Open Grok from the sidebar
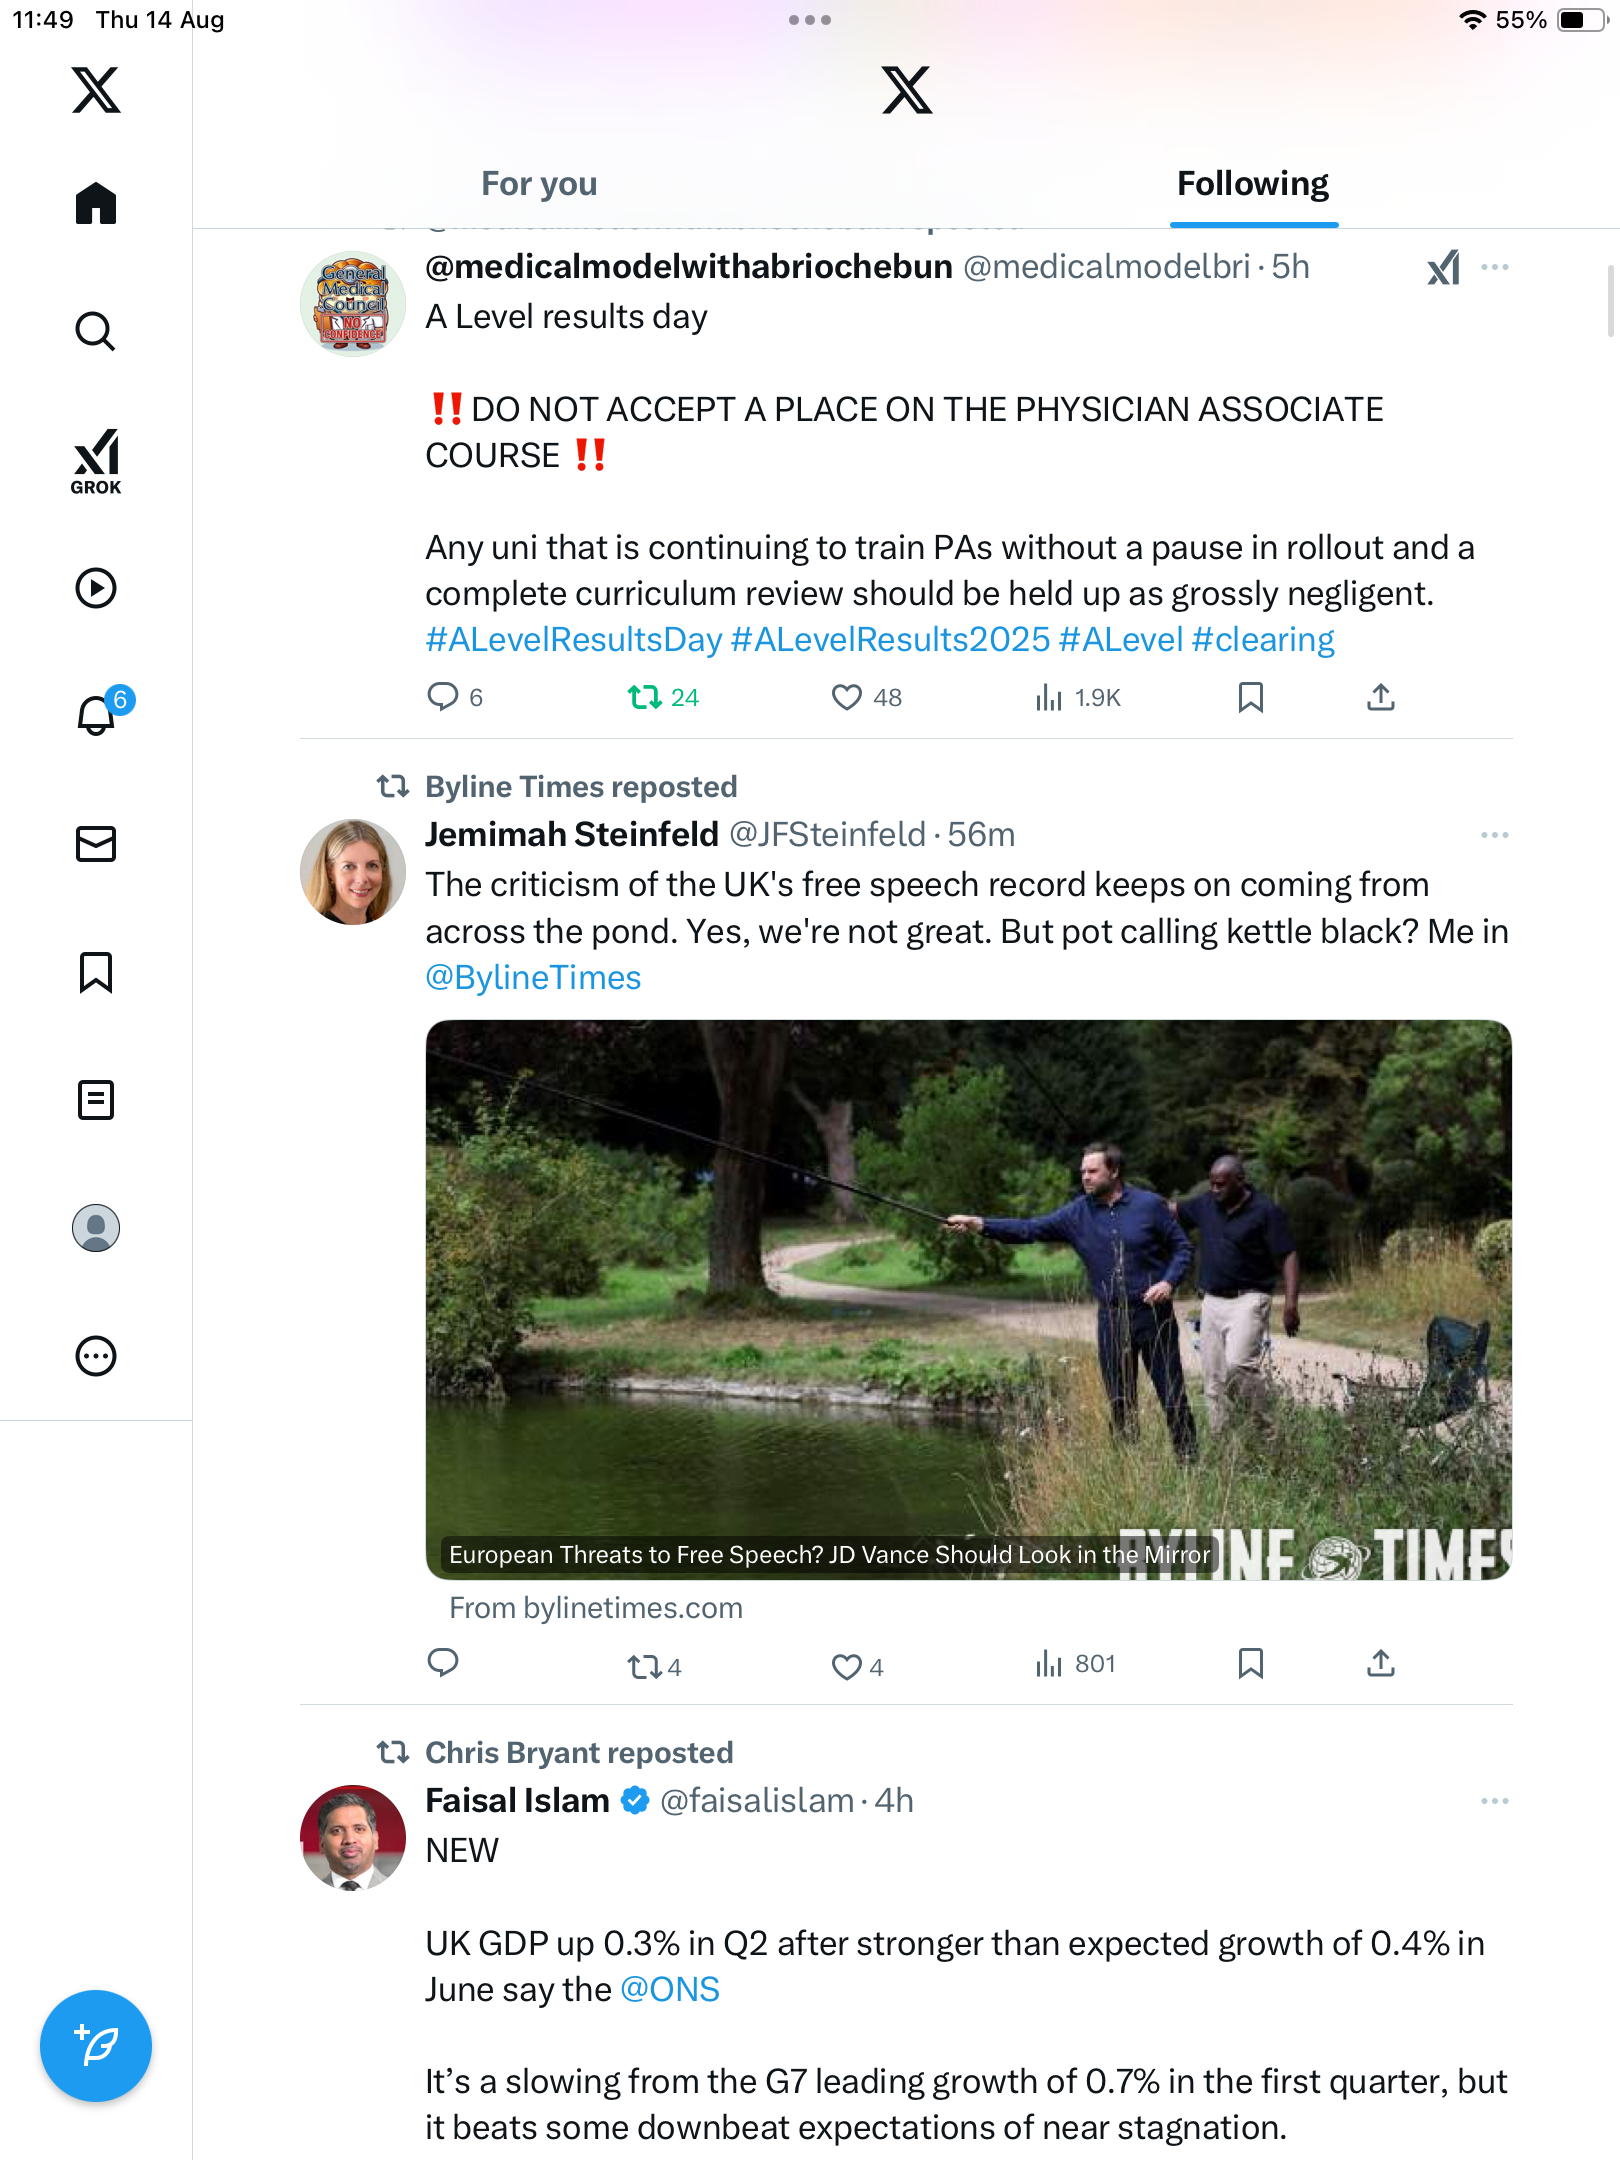Screen dimensions: 1620x2160 [x=96, y=460]
